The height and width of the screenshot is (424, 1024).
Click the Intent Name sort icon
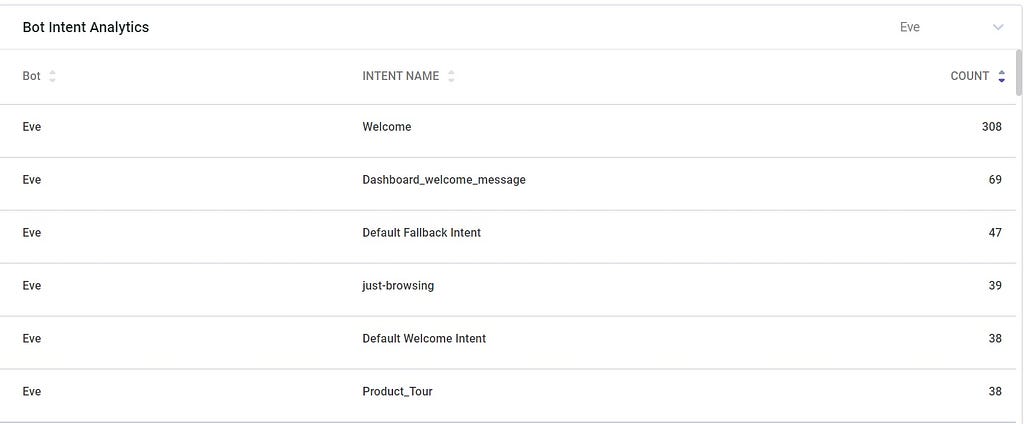tap(451, 76)
